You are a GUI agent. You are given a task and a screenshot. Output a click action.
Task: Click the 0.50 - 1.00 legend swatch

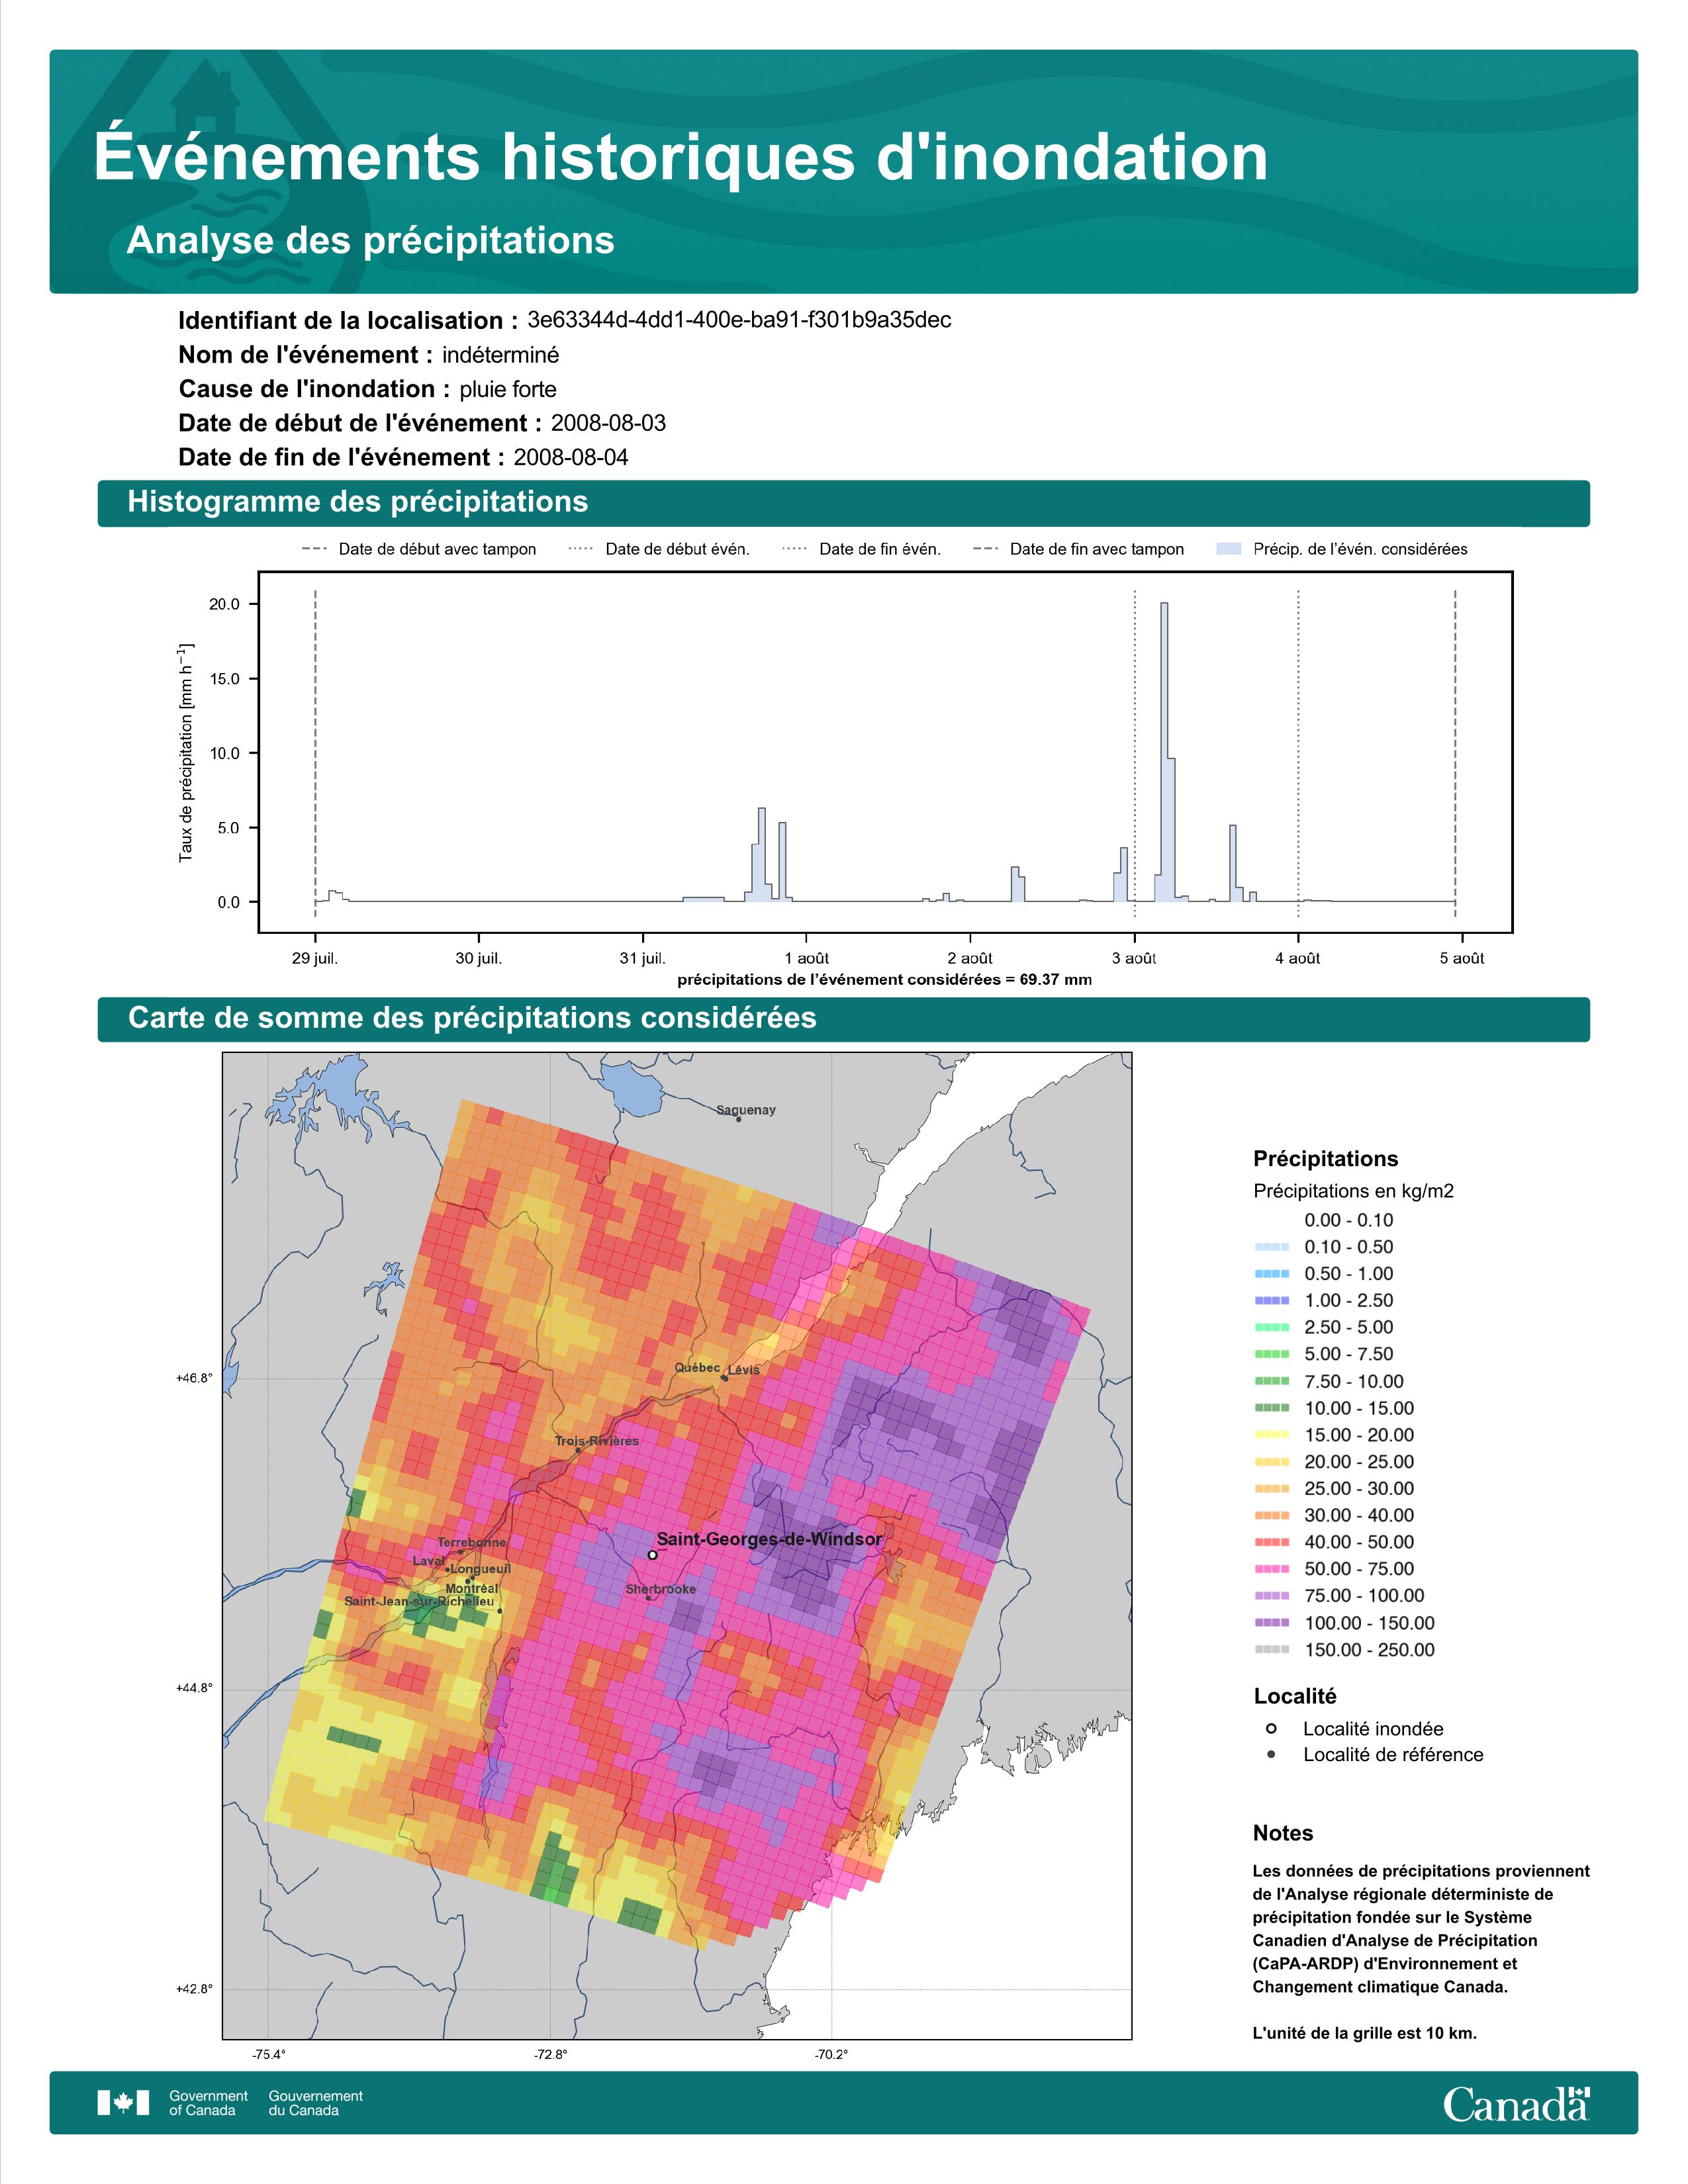1271,1274
